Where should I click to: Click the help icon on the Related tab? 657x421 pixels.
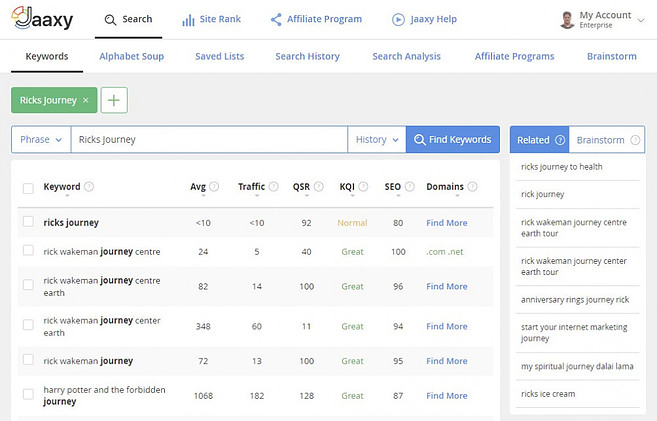click(x=560, y=140)
